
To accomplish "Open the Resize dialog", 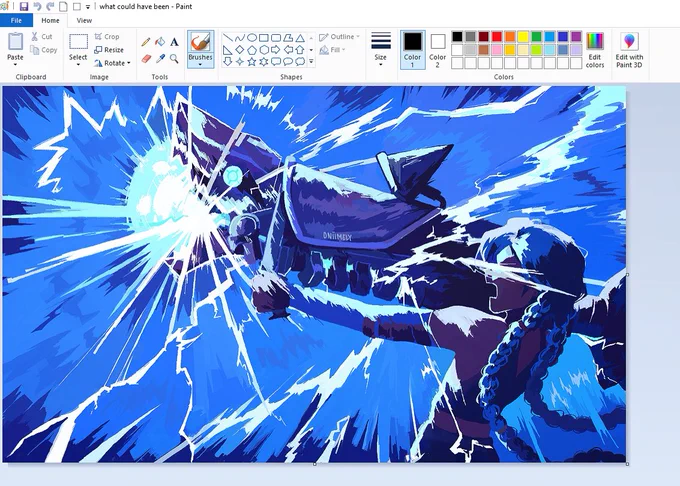I will [x=109, y=50].
